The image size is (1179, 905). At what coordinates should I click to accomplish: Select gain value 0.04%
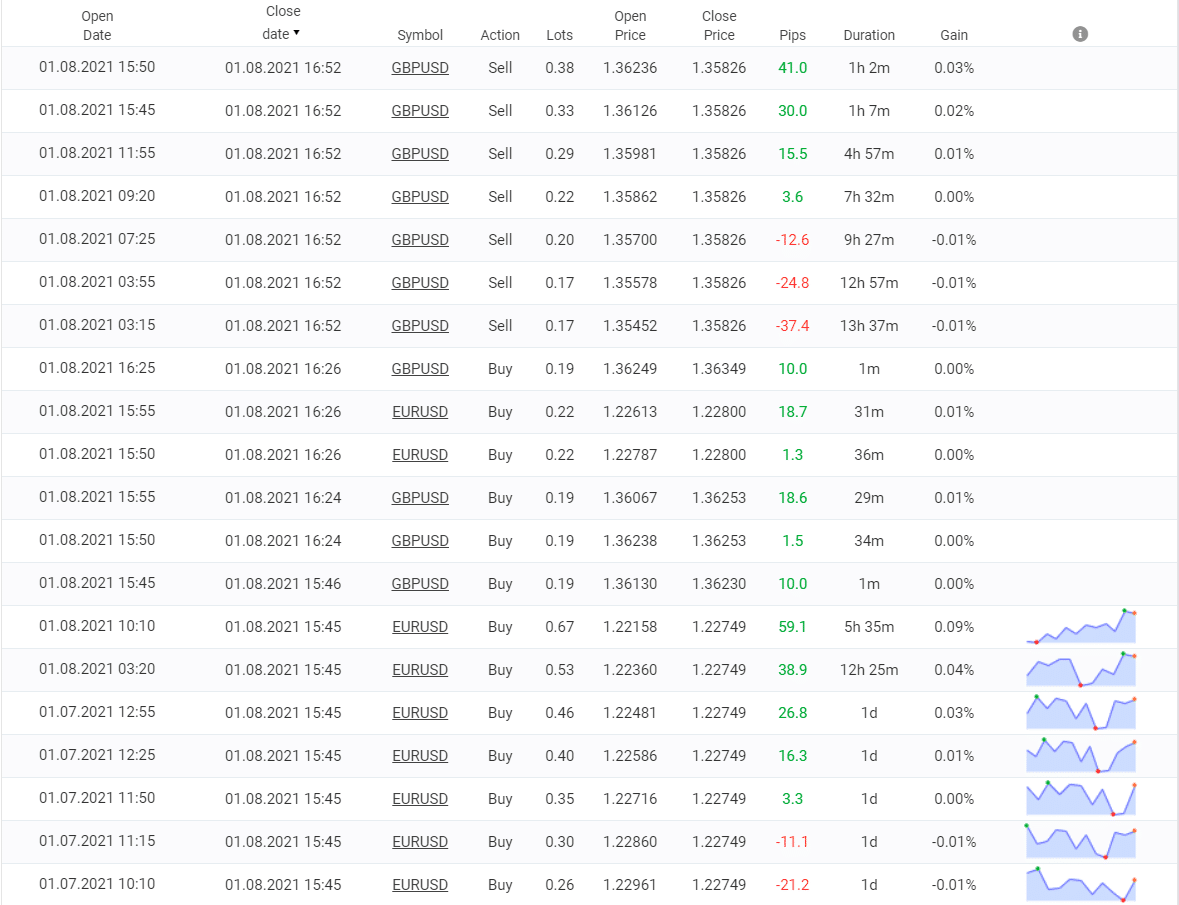tap(954, 670)
